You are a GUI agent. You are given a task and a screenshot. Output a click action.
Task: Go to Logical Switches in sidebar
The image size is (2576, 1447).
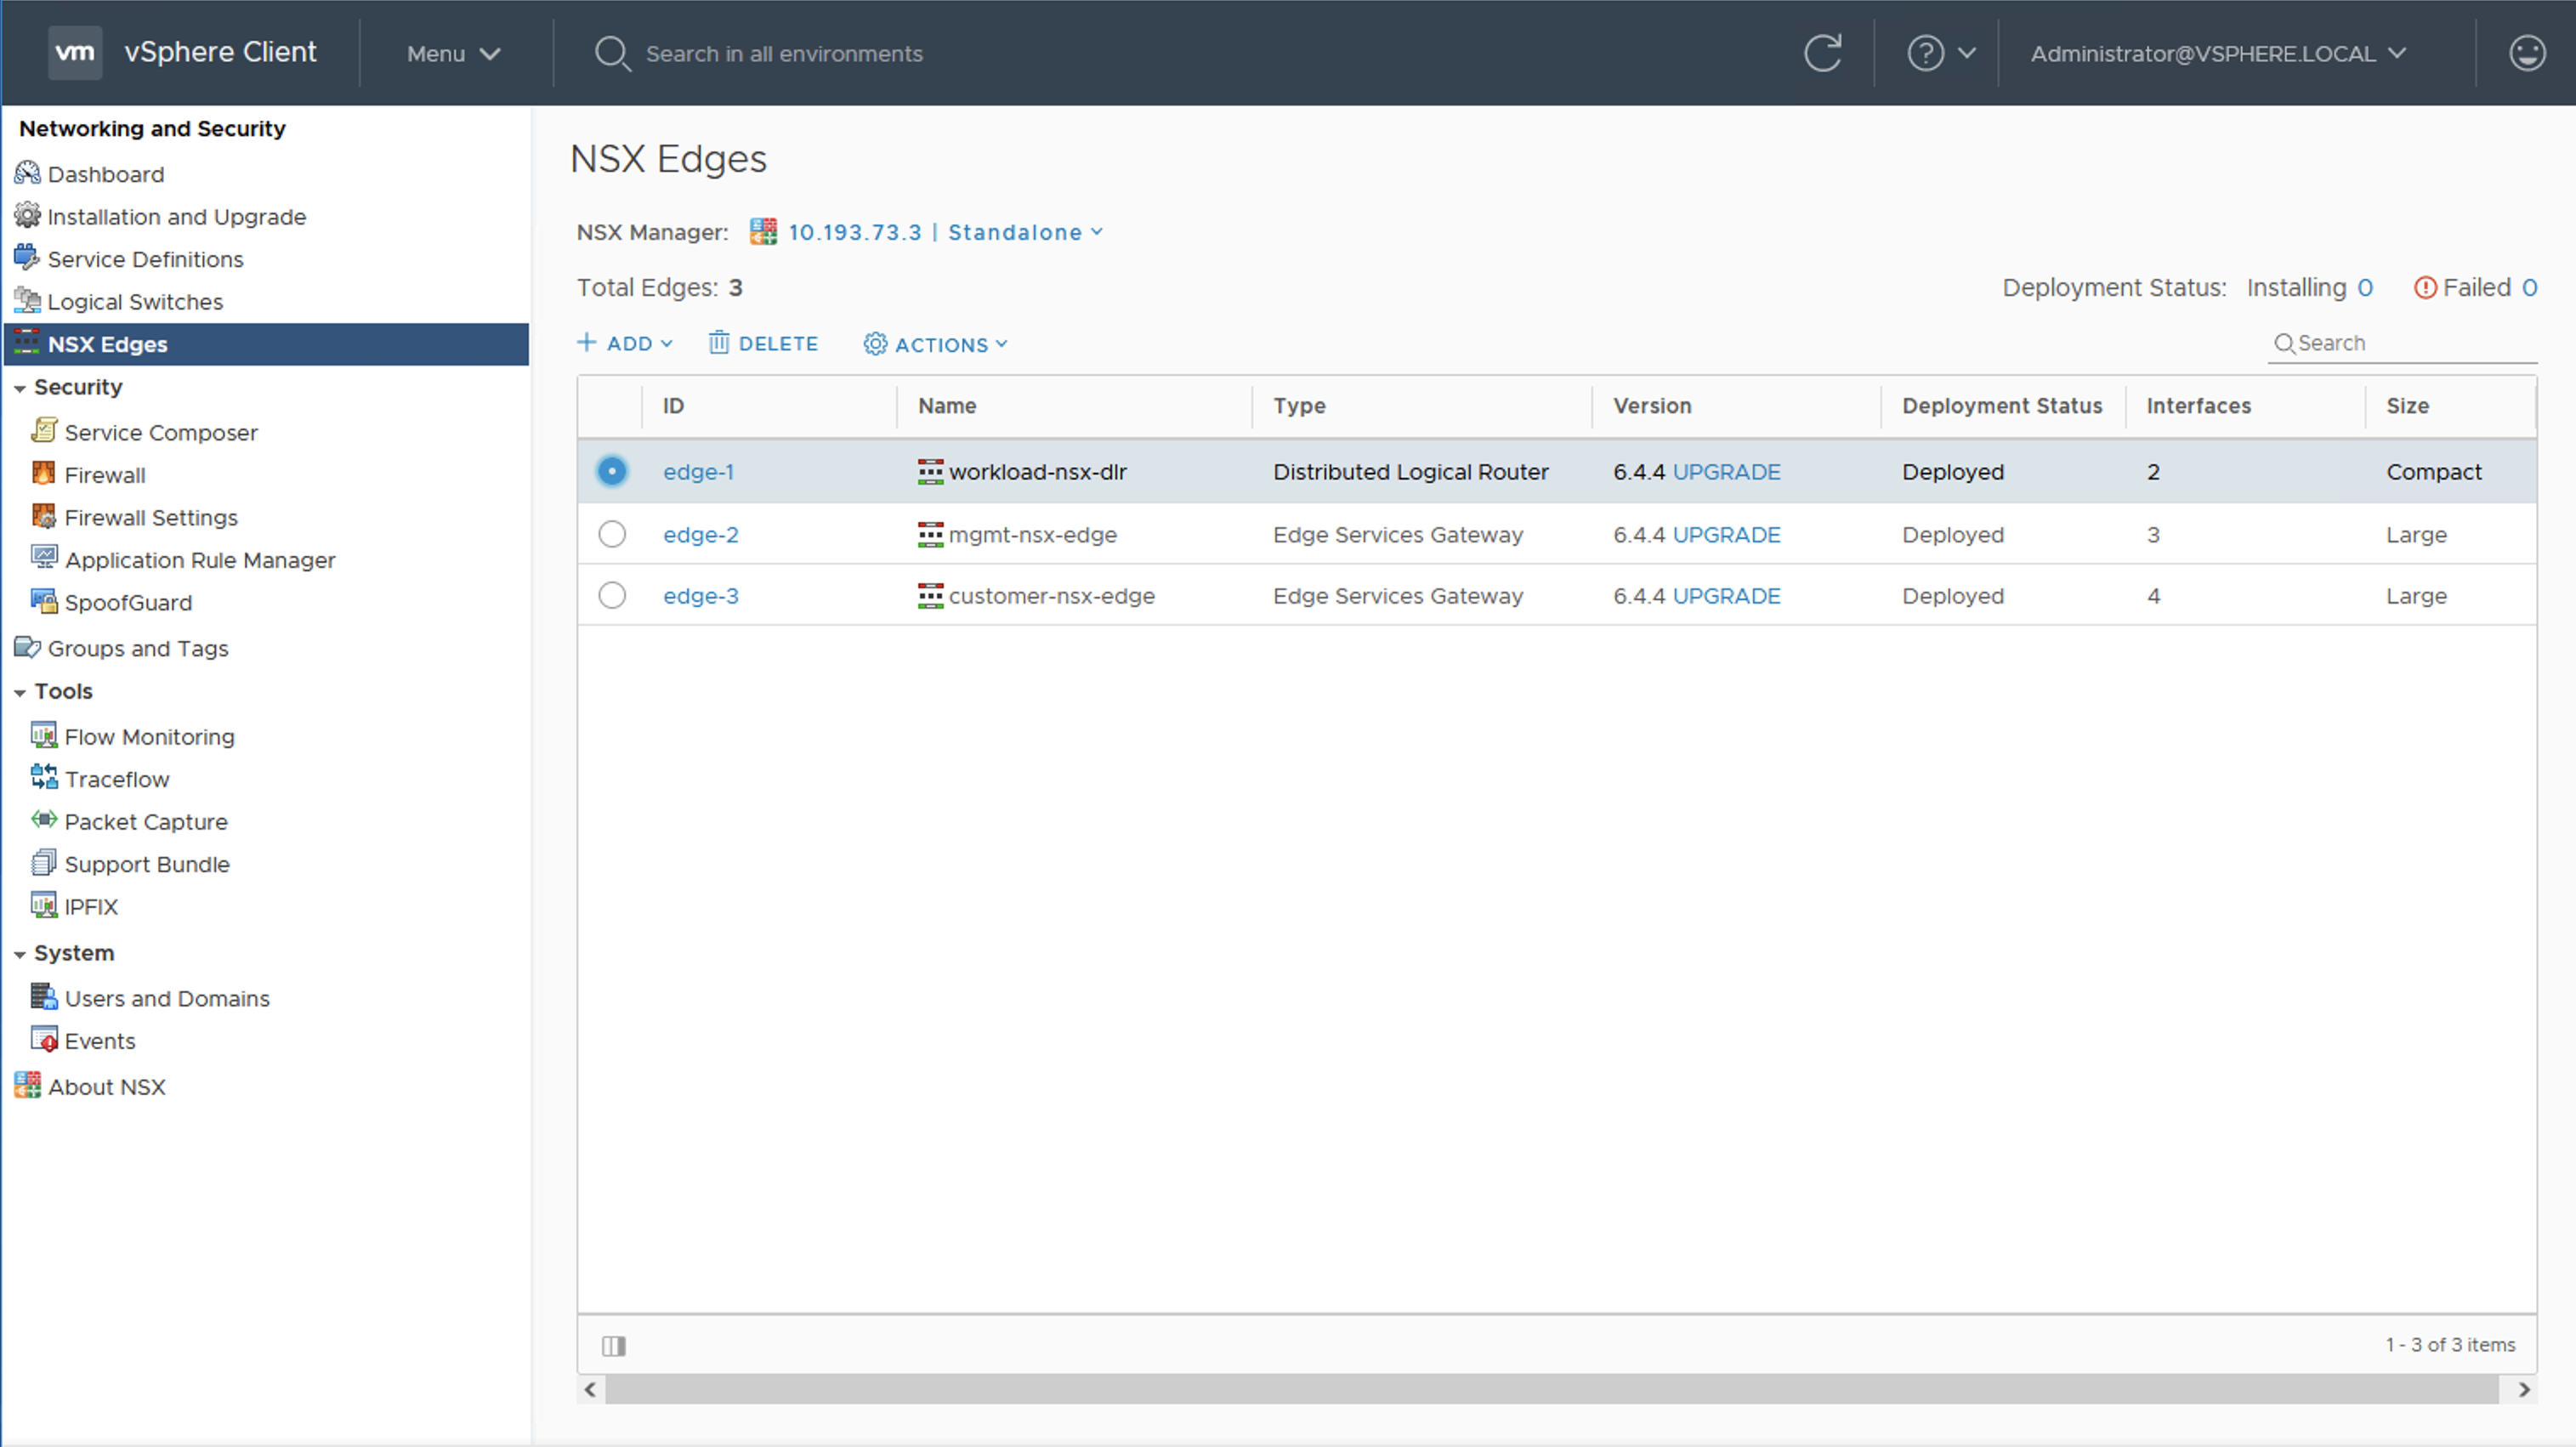[x=134, y=301]
